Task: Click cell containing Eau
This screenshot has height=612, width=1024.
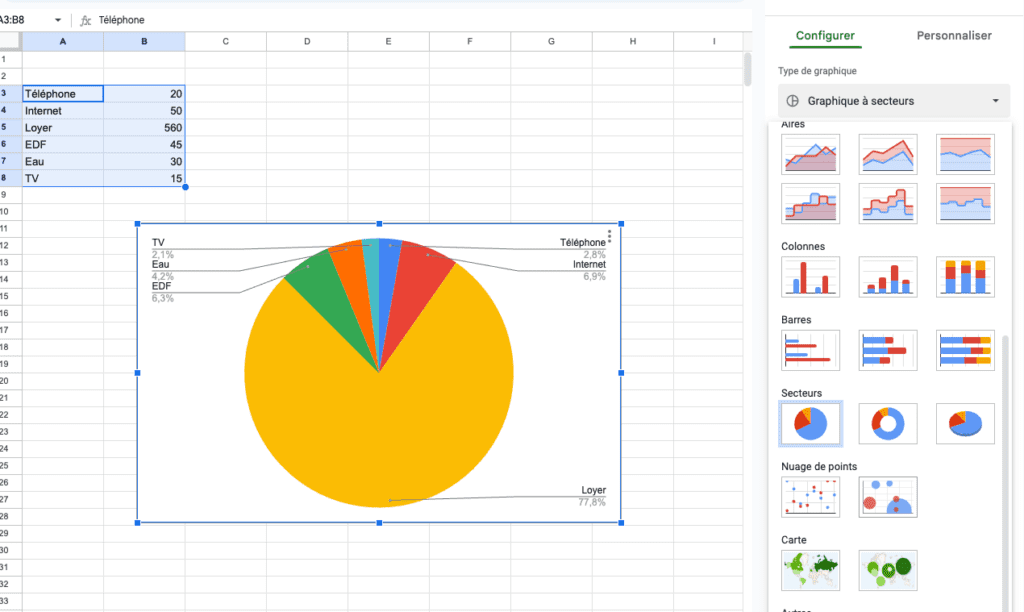Action: click(x=63, y=161)
